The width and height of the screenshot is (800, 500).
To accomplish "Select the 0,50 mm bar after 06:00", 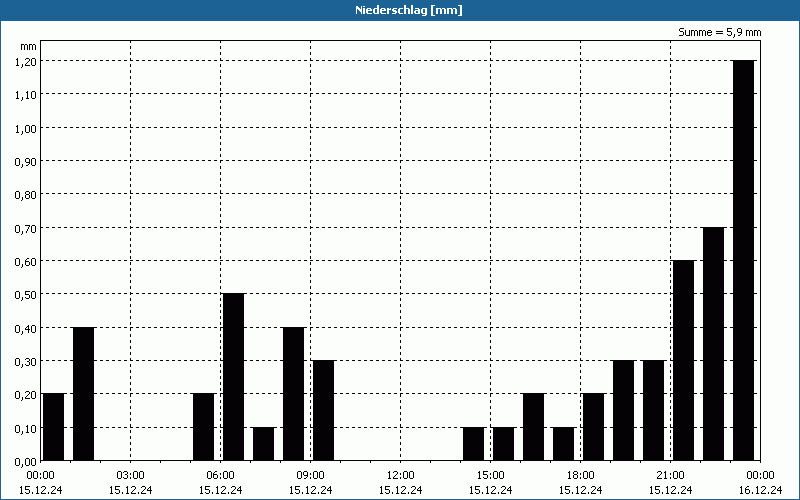I will pyautogui.click(x=234, y=377).
